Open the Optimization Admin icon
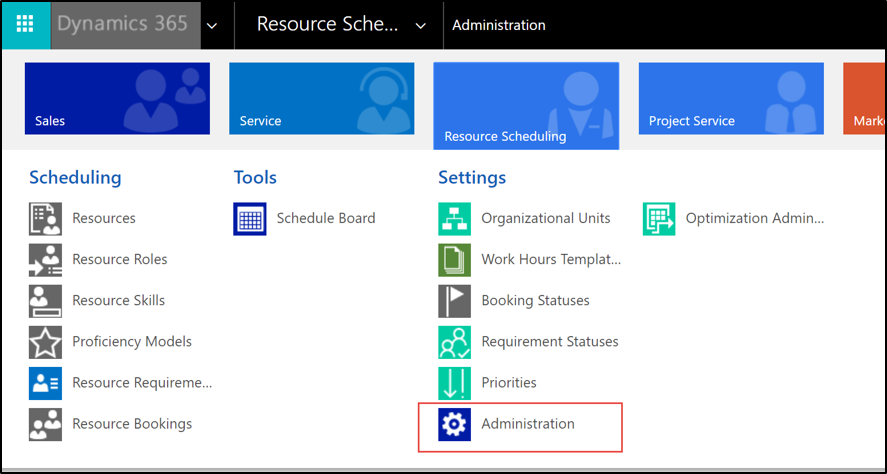 [x=659, y=218]
